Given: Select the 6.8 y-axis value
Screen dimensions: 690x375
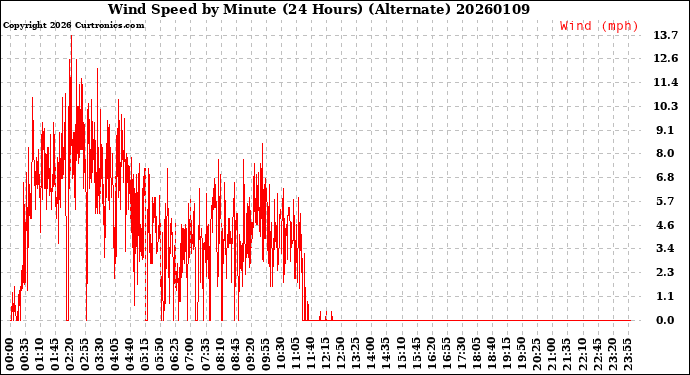Looking at the screenshot, I should (x=665, y=177).
